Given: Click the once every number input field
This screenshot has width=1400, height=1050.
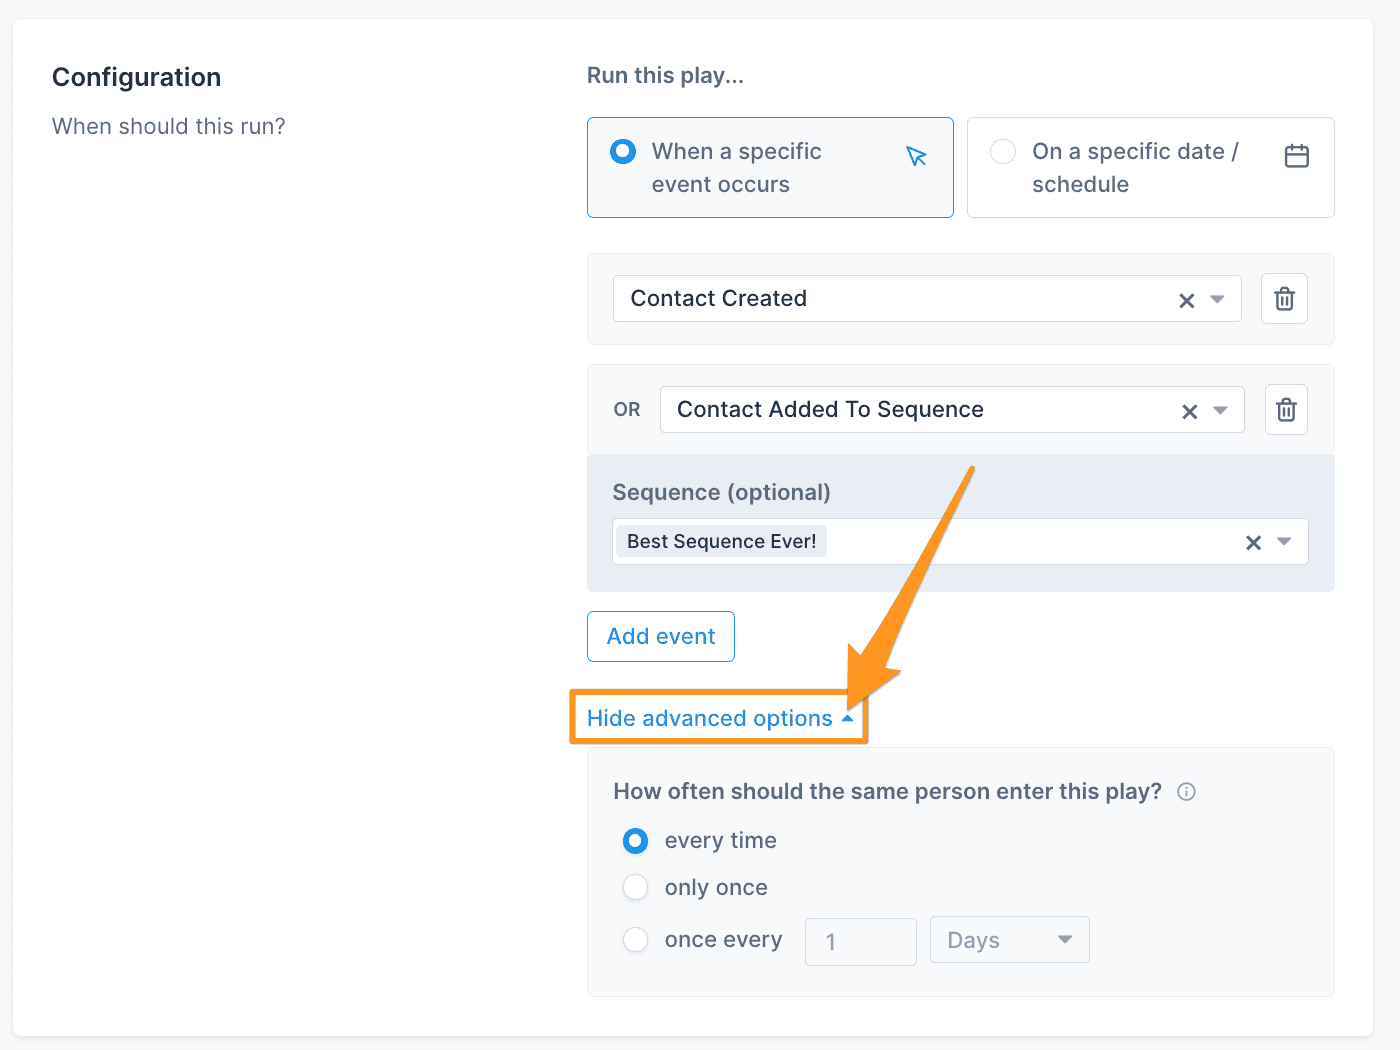Looking at the screenshot, I should pos(860,941).
